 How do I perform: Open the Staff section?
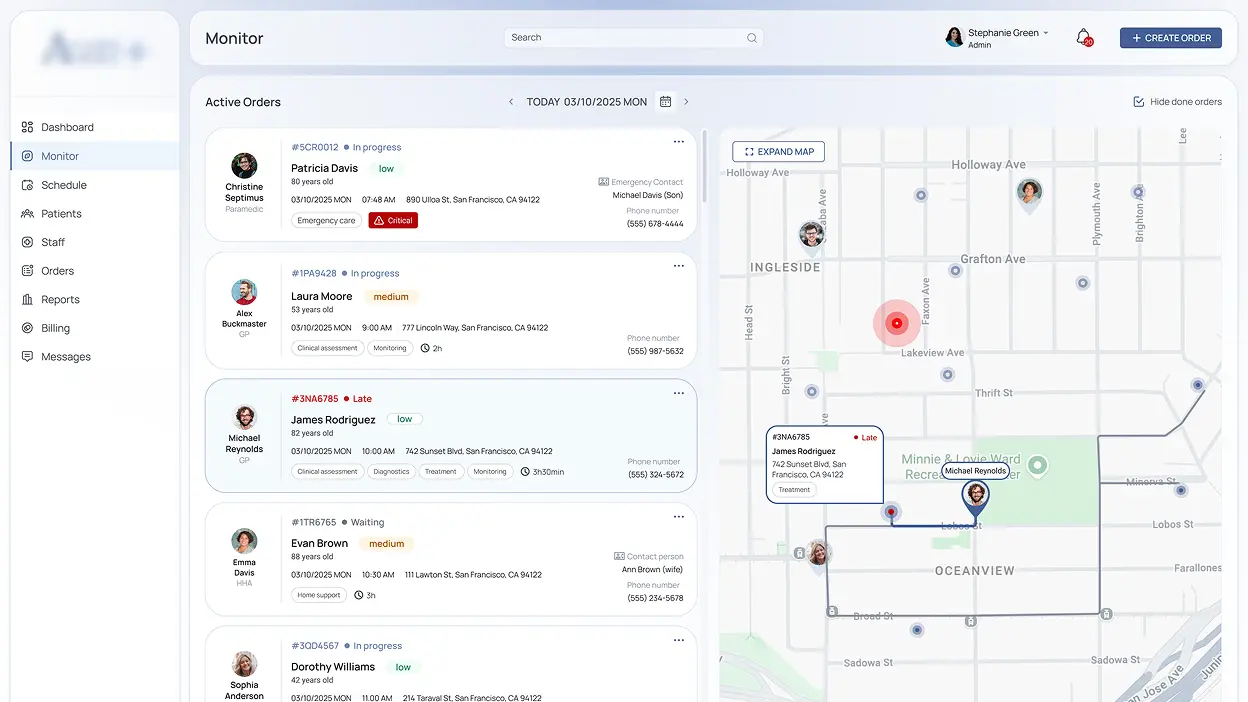point(53,242)
